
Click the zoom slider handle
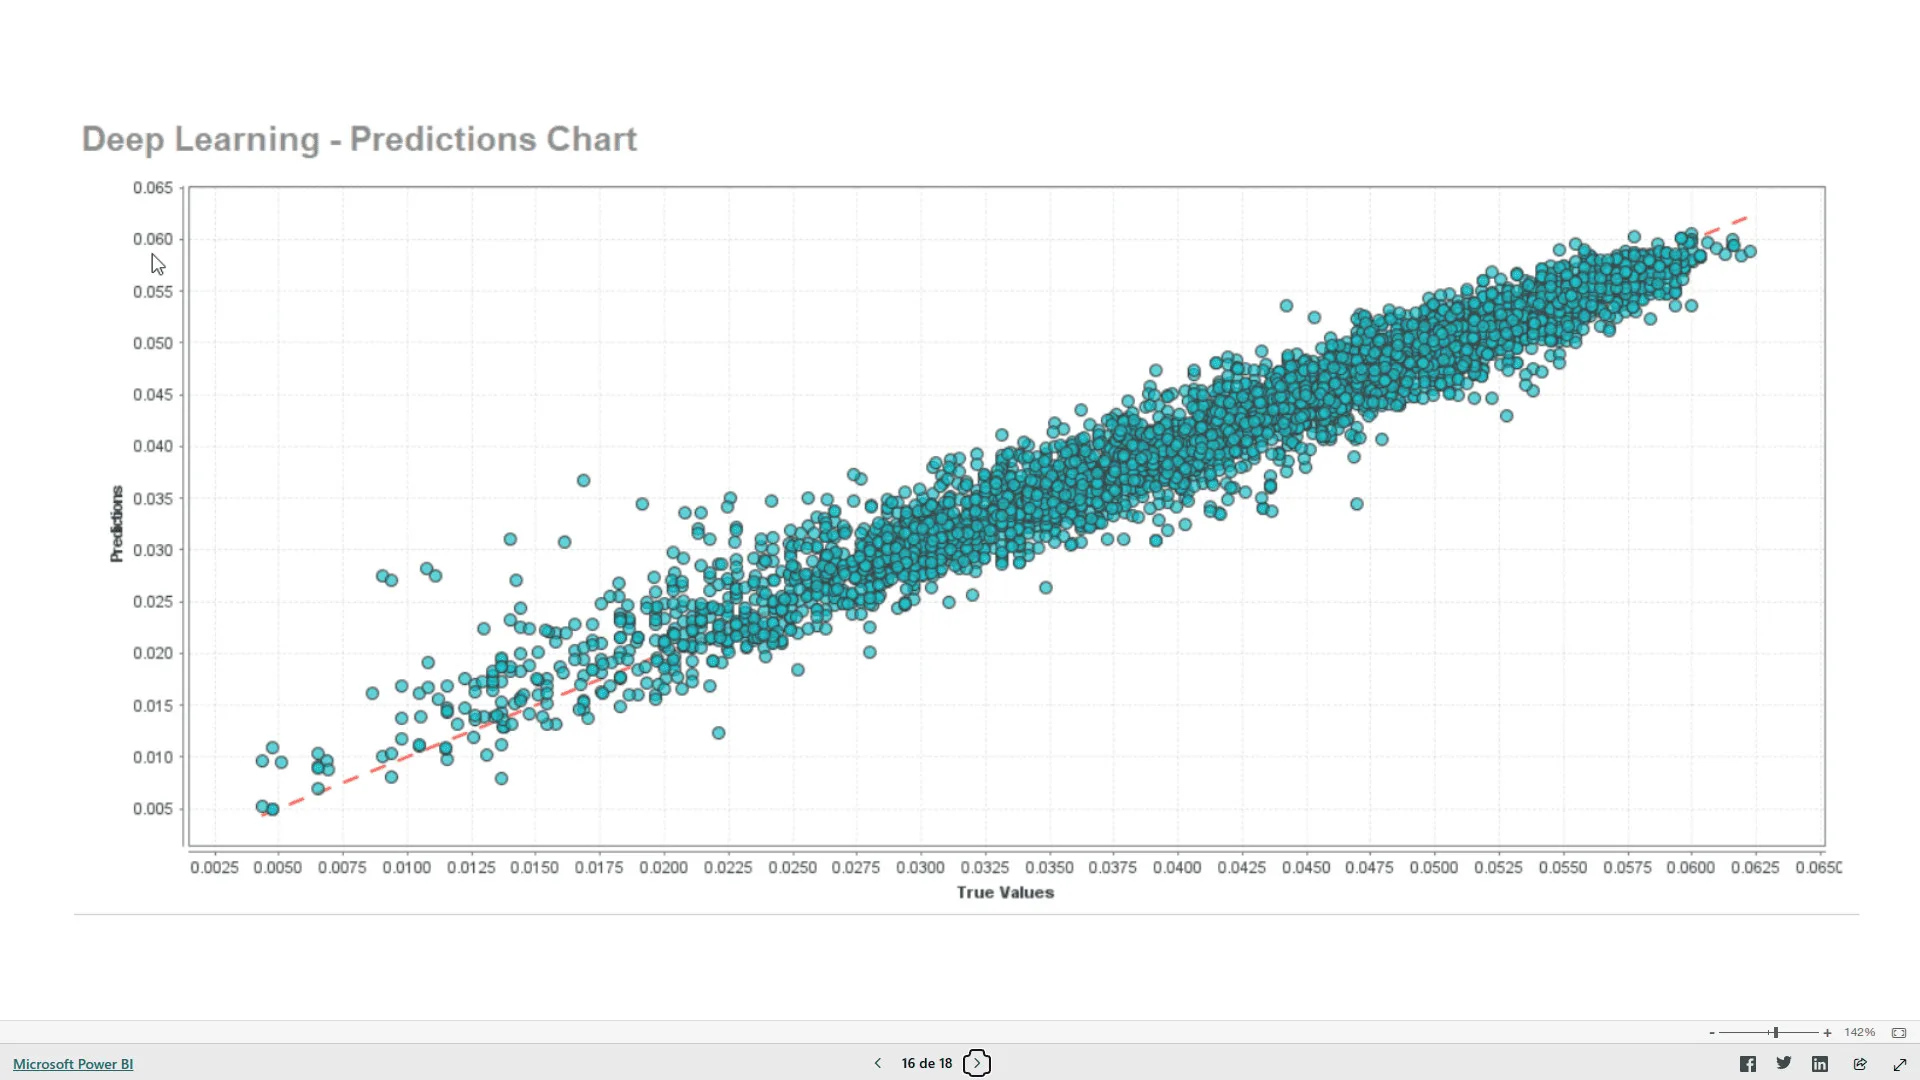1775,1033
